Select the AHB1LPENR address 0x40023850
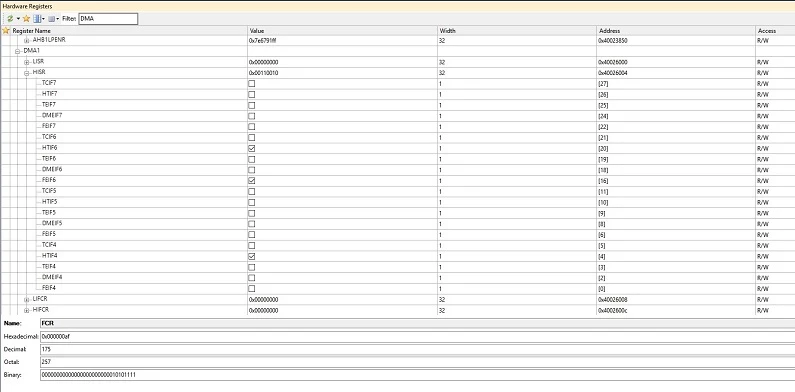 click(x=613, y=41)
